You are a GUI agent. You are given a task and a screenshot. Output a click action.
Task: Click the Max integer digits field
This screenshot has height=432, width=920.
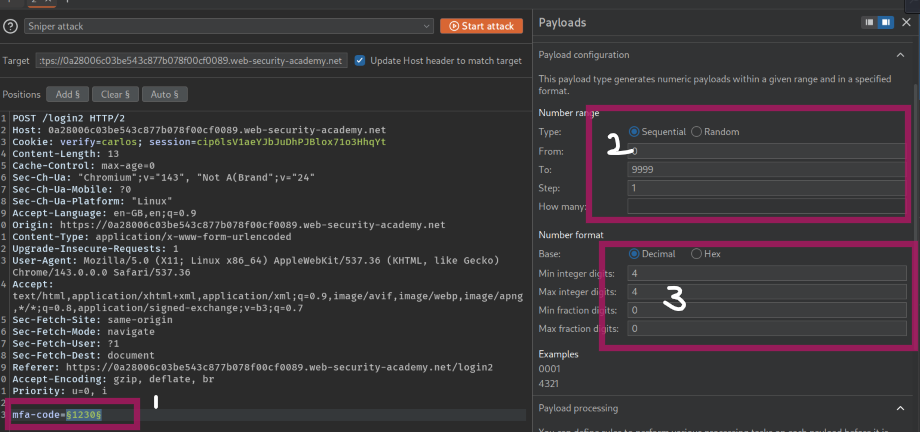(767, 292)
